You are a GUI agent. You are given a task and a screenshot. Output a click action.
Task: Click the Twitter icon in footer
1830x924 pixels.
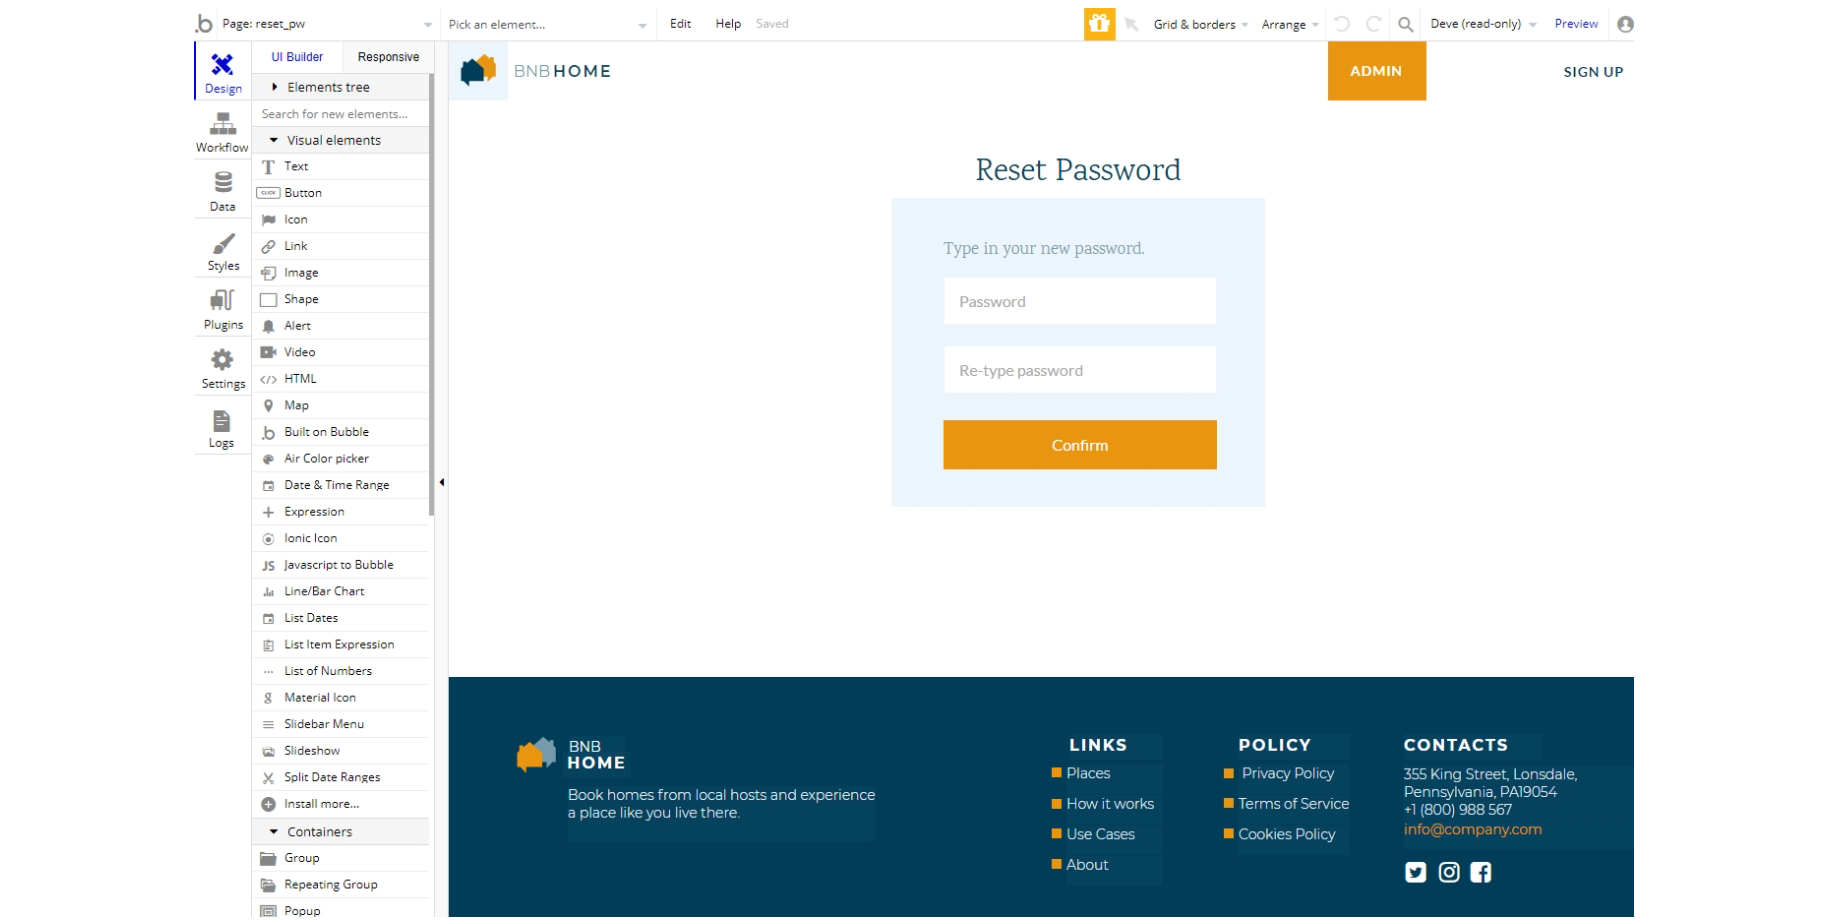click(1415, 872)
